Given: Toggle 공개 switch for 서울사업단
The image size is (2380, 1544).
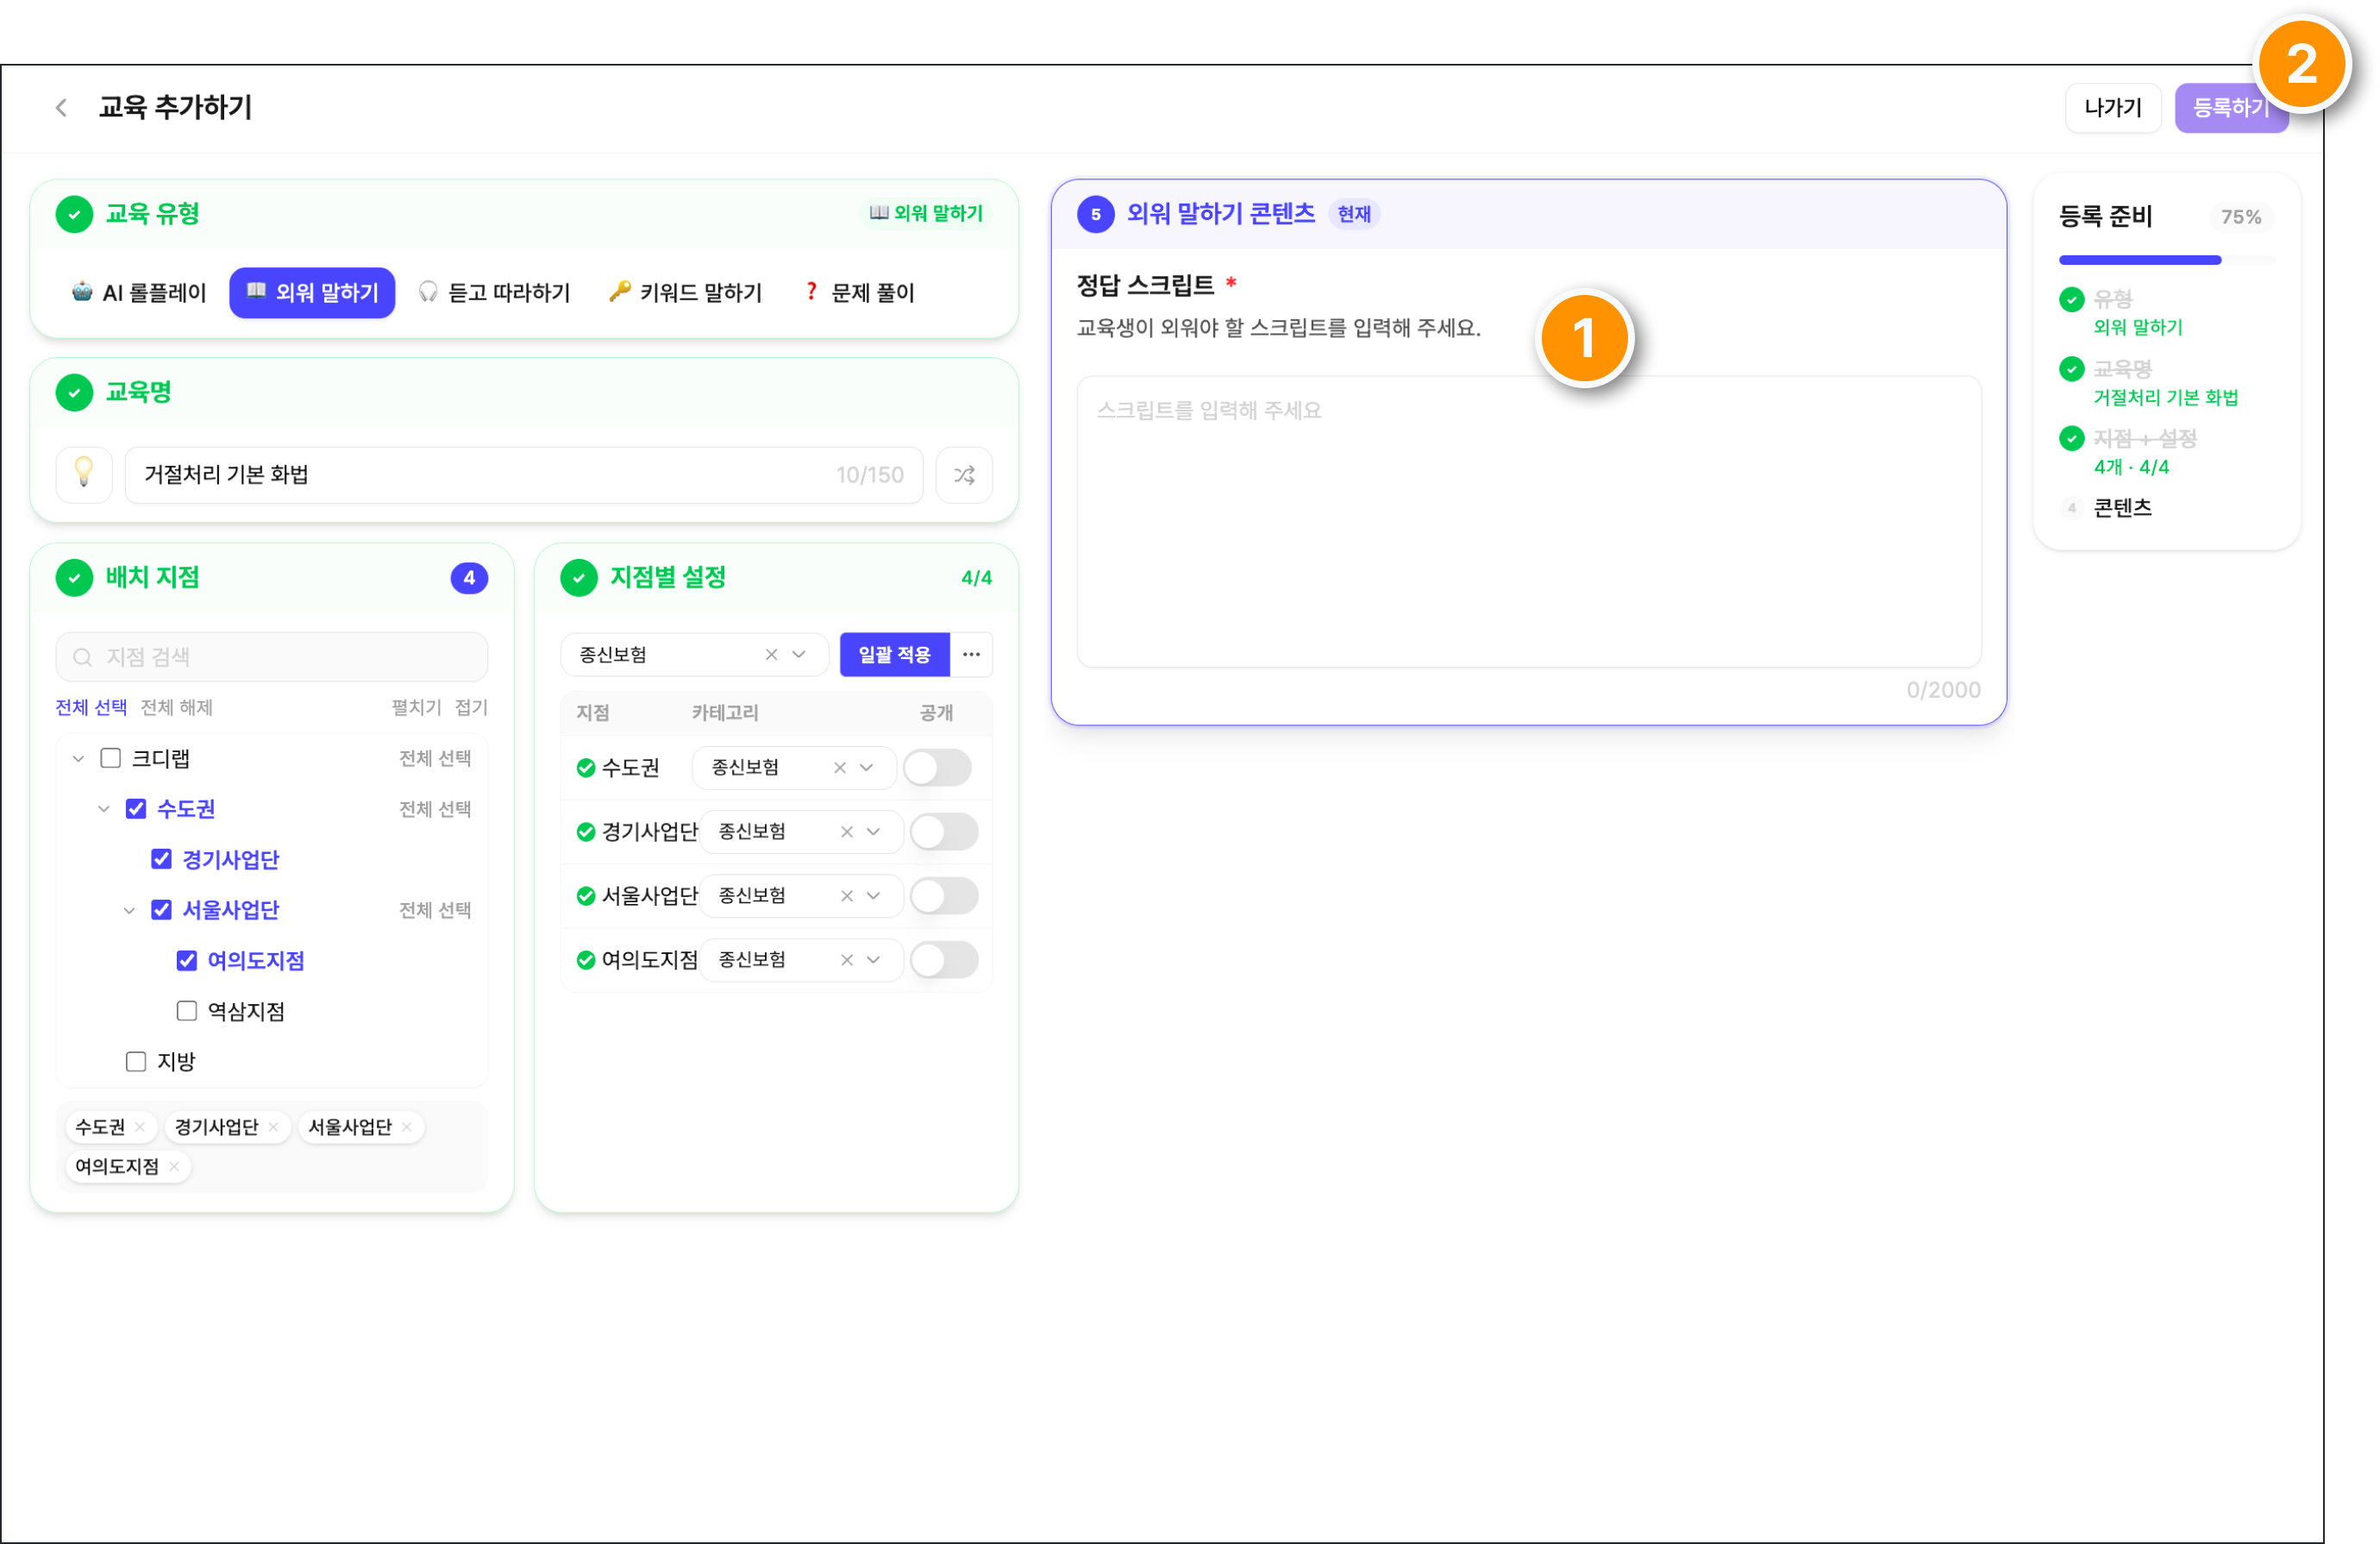Looking at the screenshot, I should tap(945, 895).
